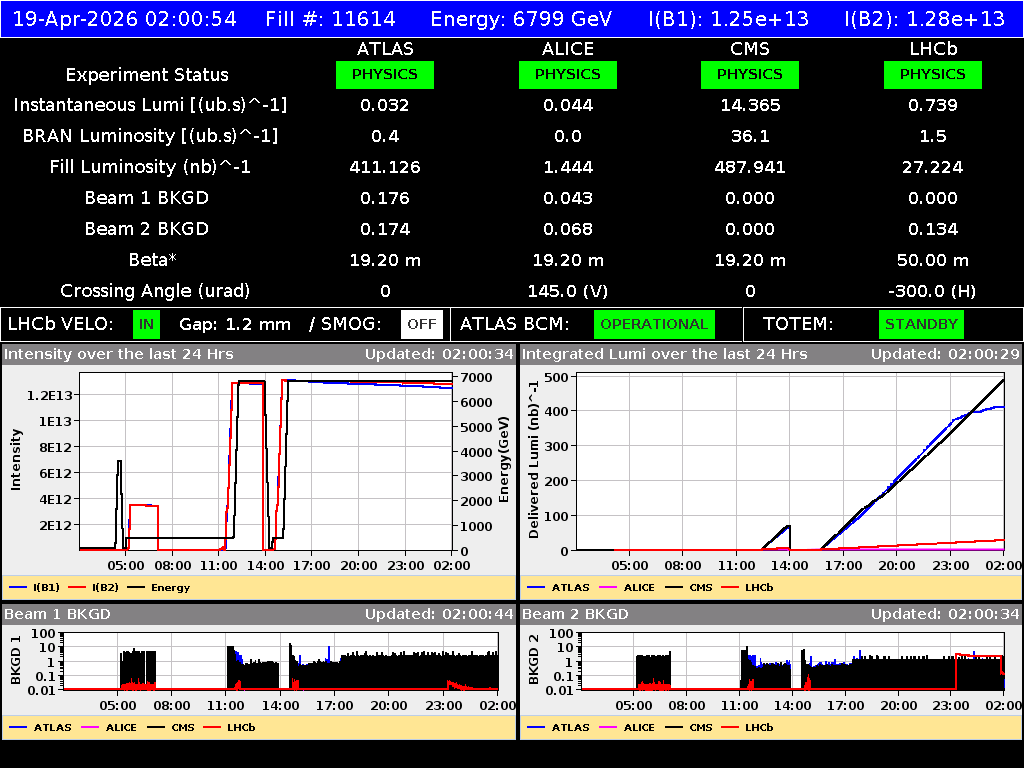The height and width of the screenshot is (768, 1024).
Task: Click CMS instantaneous lumi value 14.365
Action: click(x=750, y=105)
